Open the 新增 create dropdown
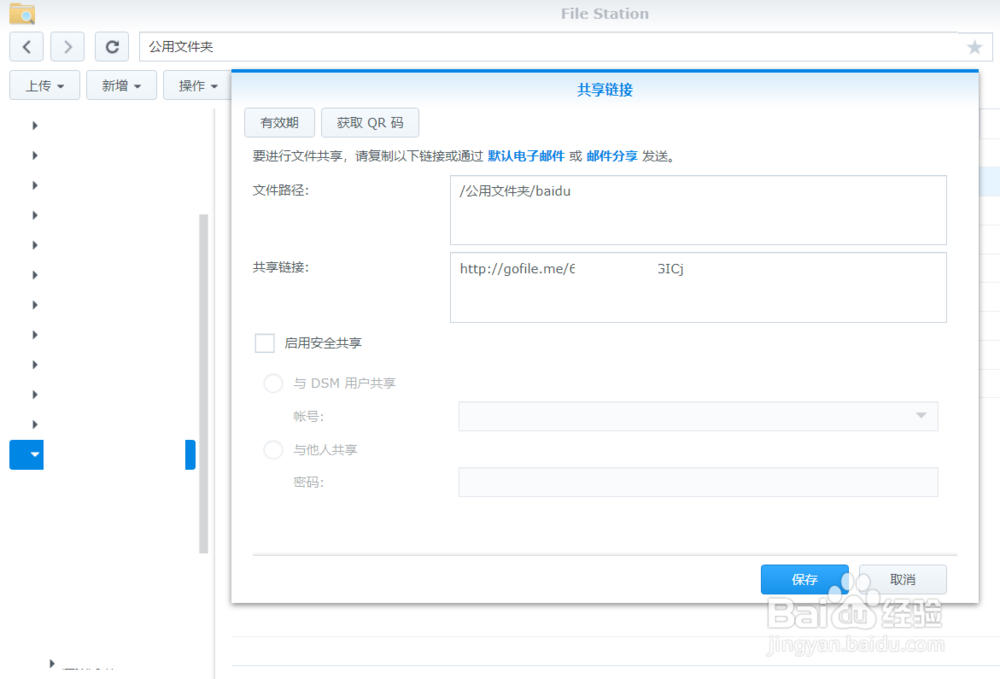Image resolution: width=1000 pixels, height=679 pixels. coord(121,85)
